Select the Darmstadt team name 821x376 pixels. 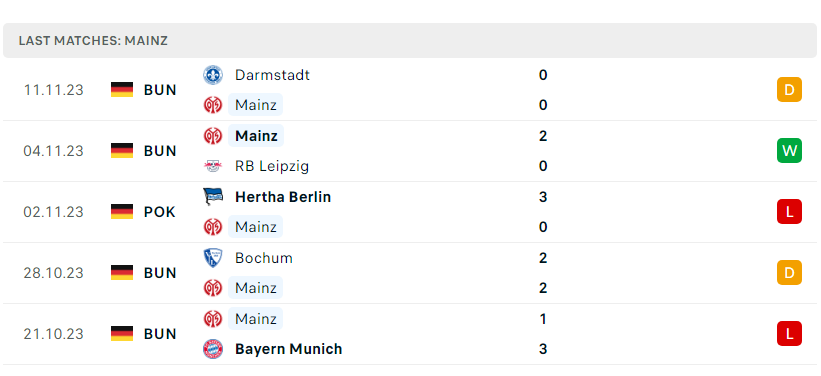272,75
